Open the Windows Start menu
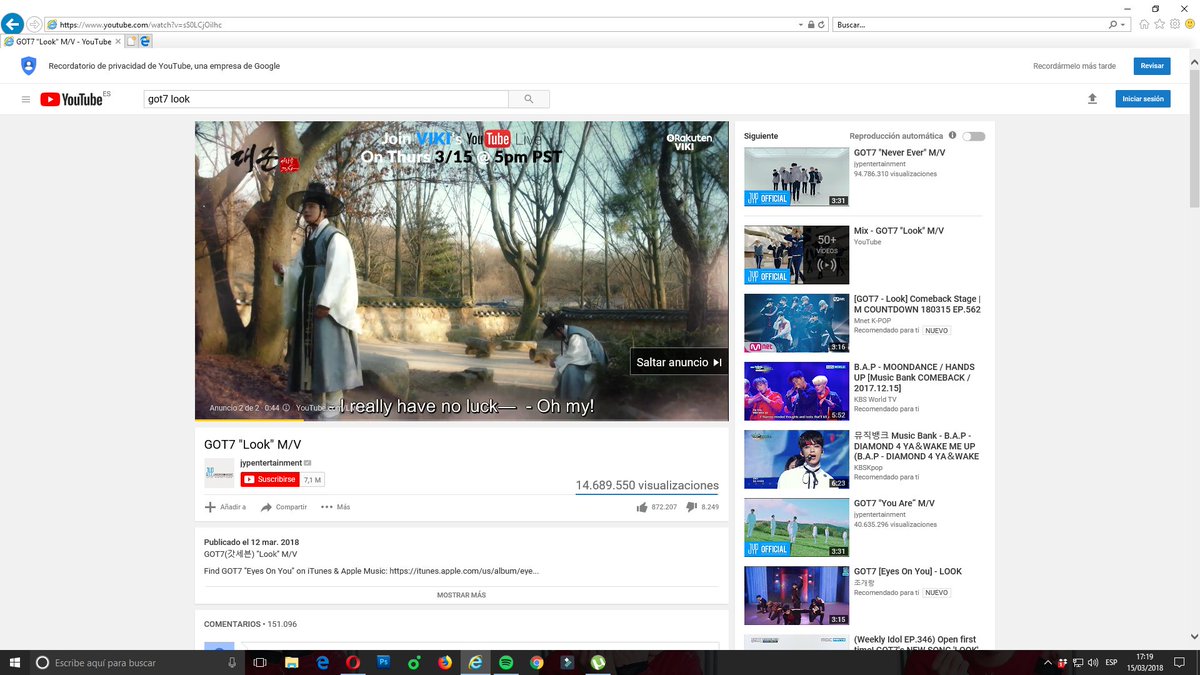1200x675 pixels. pos(14,662)
